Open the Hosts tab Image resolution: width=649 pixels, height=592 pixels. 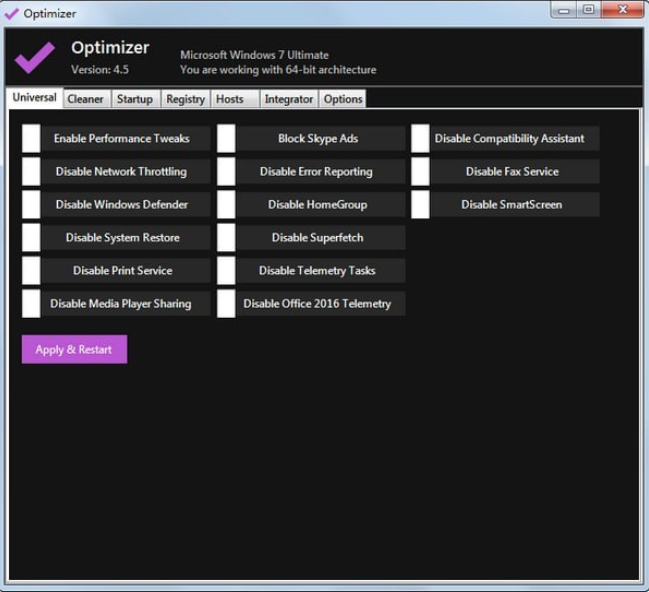tap(235, 99)
